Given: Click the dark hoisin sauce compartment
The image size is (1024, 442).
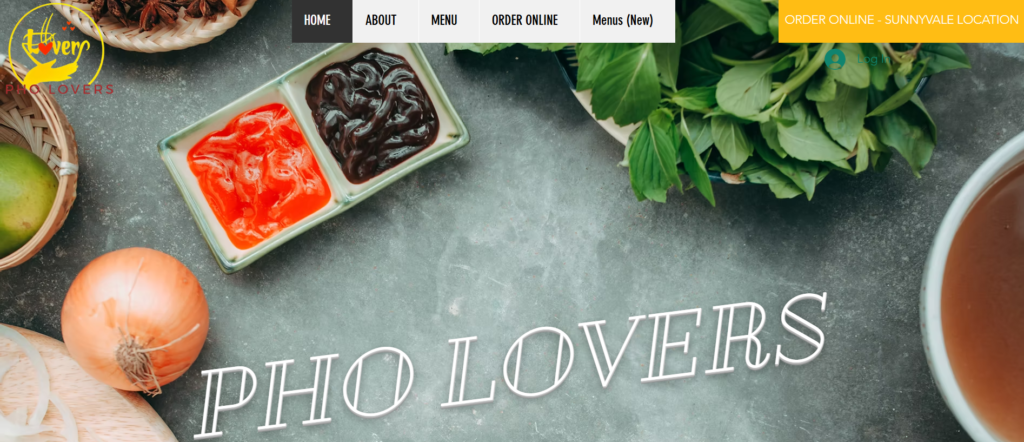Looking at the screenshot, I should click(372, 114).
